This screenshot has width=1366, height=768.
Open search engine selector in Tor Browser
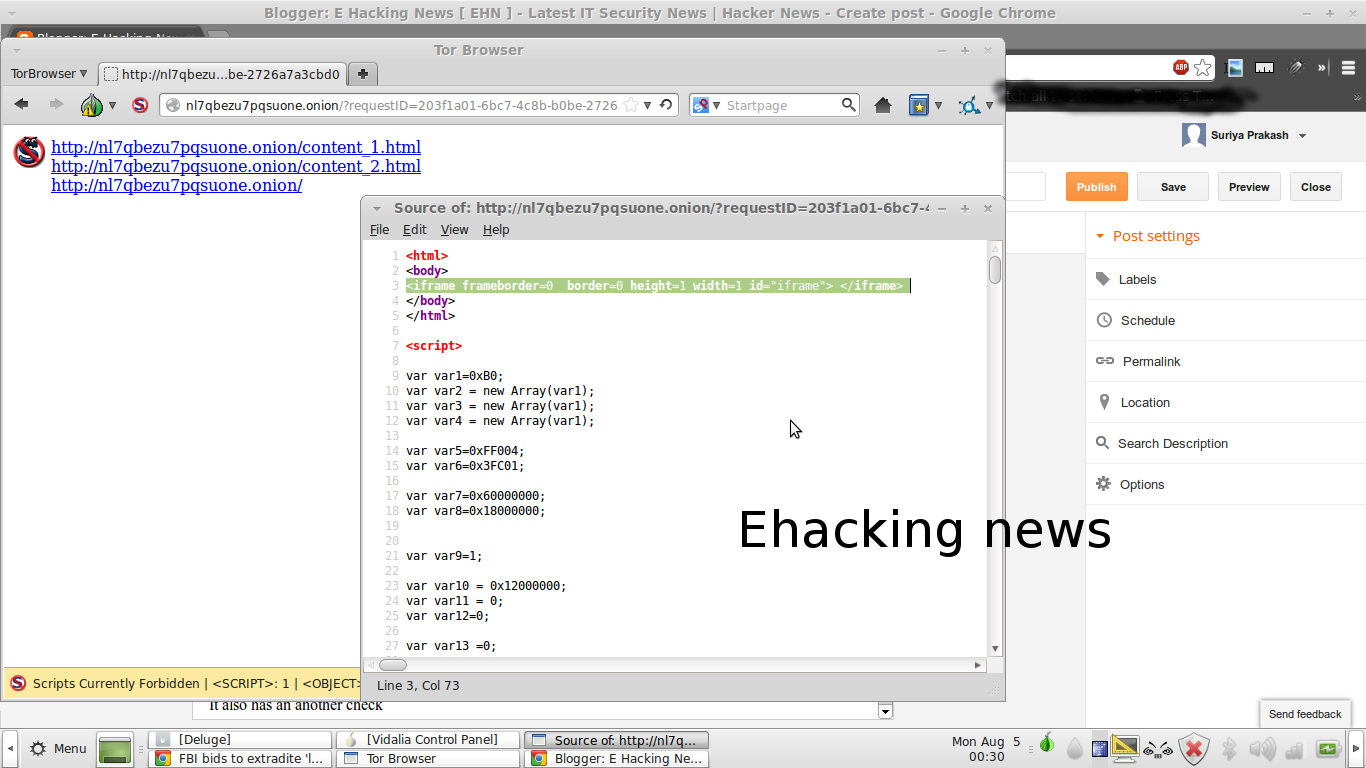point(704,105)
